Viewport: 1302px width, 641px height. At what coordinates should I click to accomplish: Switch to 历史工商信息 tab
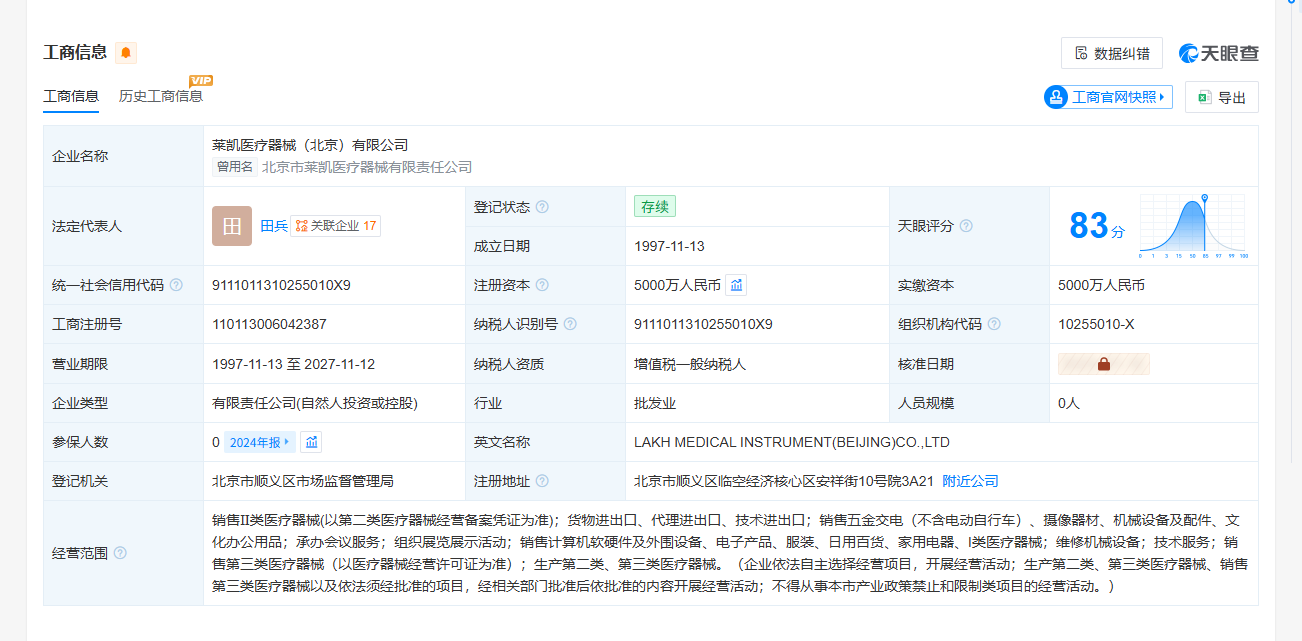tap(161, 96)
